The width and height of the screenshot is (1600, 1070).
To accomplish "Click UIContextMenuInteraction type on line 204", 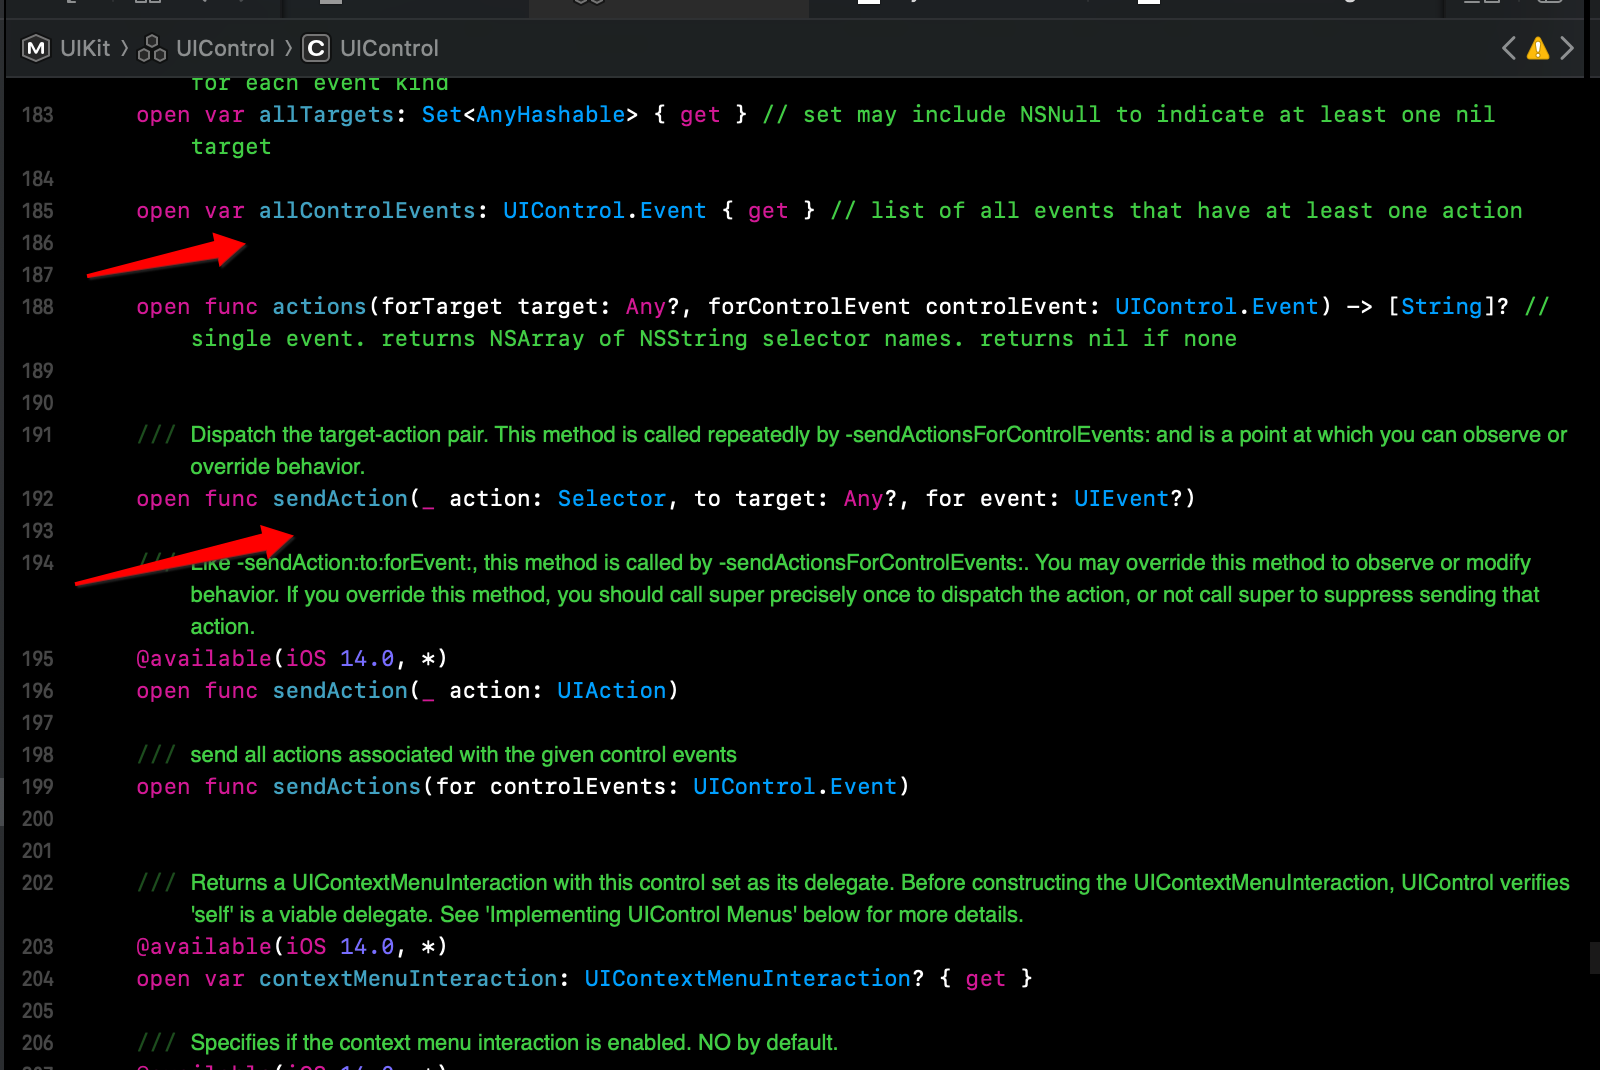I will [748, 979].
